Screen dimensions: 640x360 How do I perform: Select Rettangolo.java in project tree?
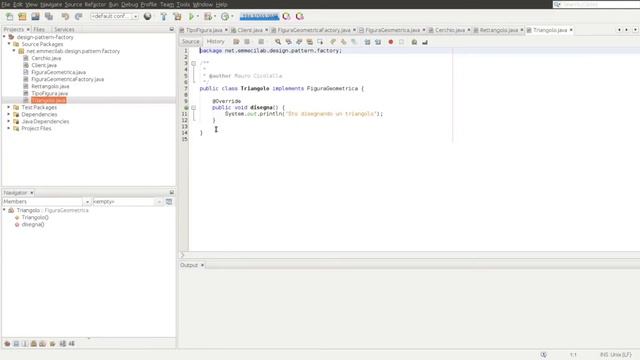[50, 86]
